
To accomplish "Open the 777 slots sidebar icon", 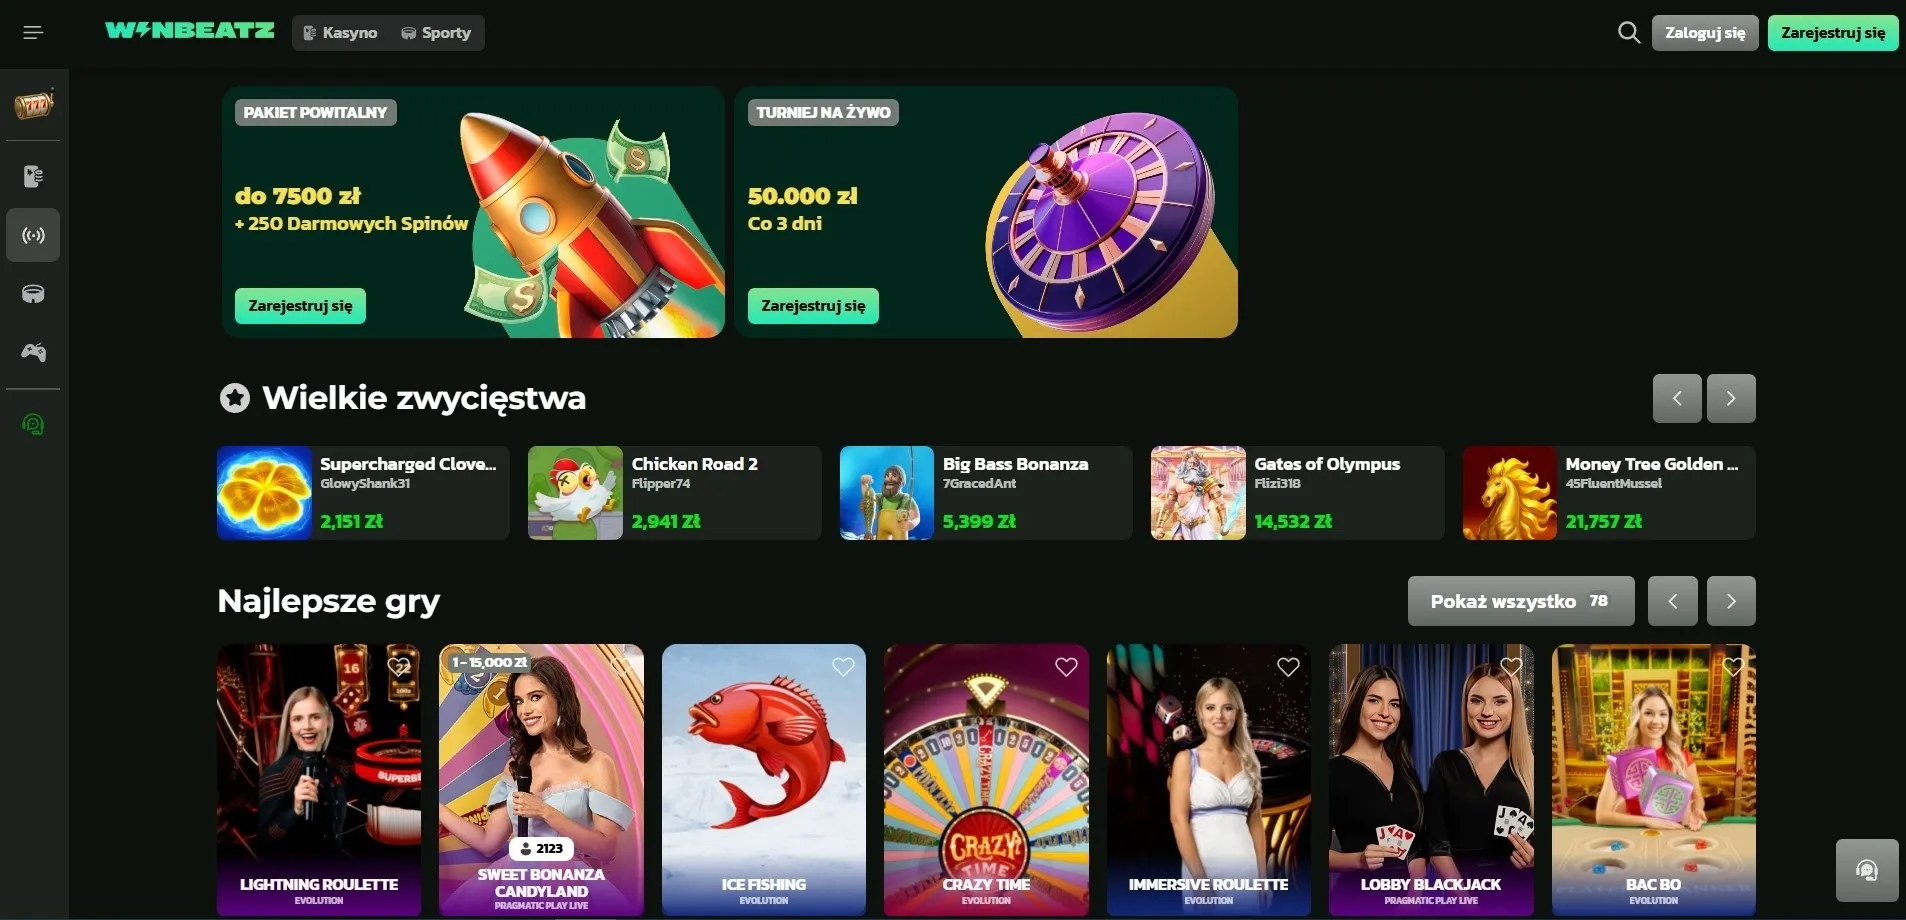I will (33, 104).
